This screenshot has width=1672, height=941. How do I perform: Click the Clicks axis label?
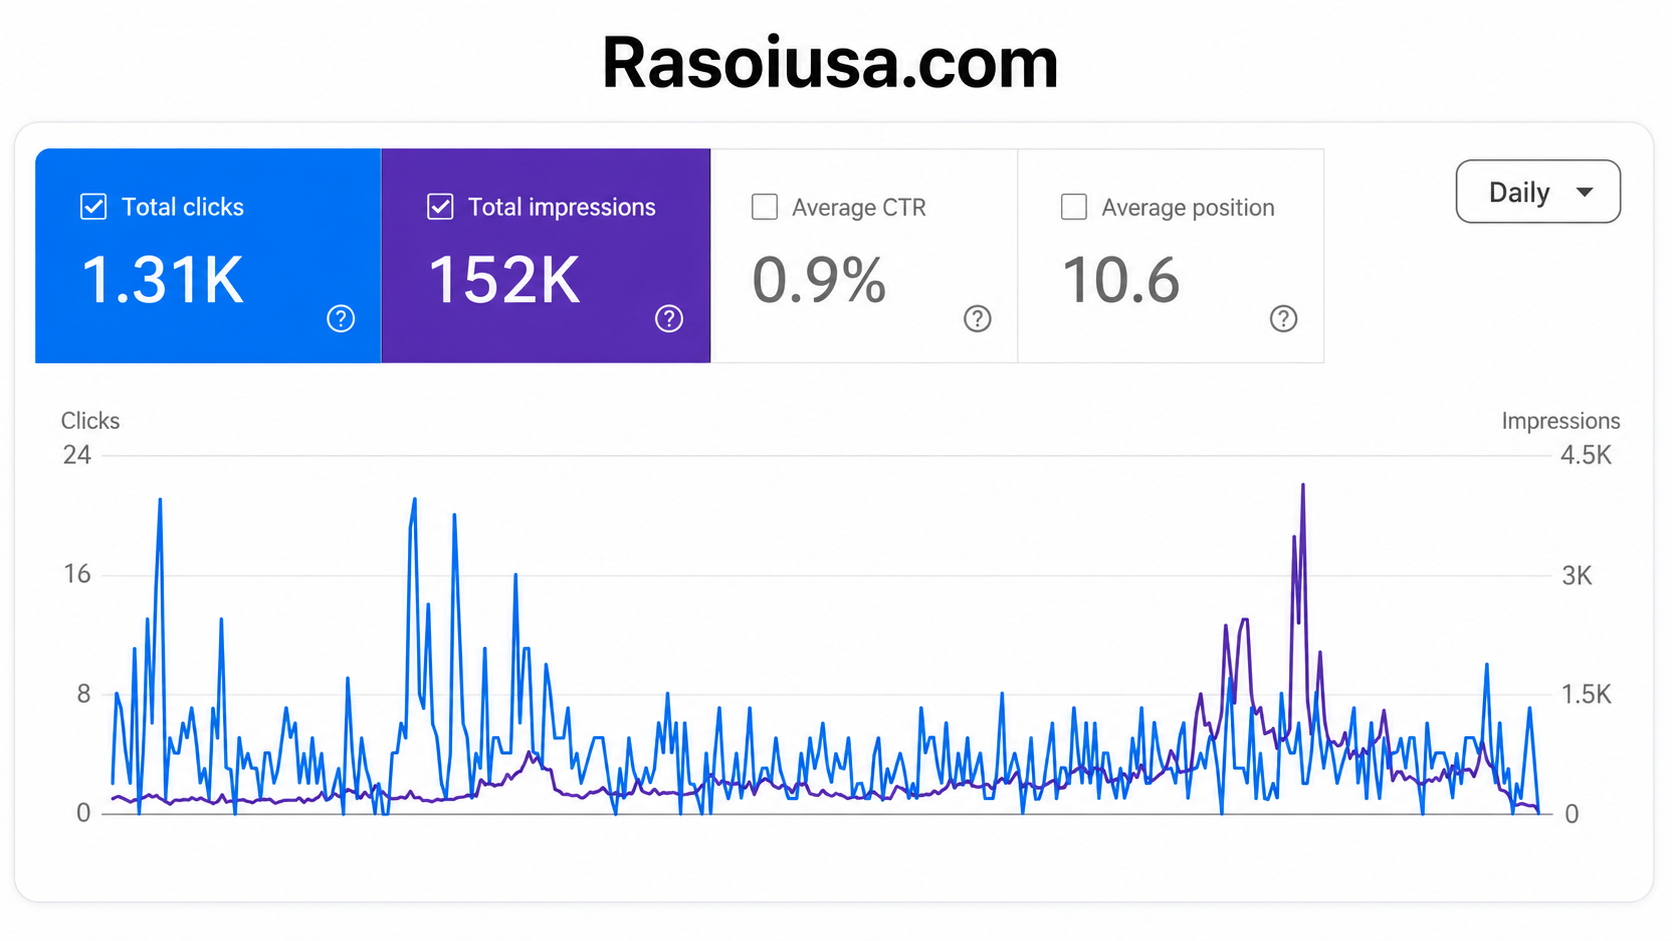click(x=90, y=421)
